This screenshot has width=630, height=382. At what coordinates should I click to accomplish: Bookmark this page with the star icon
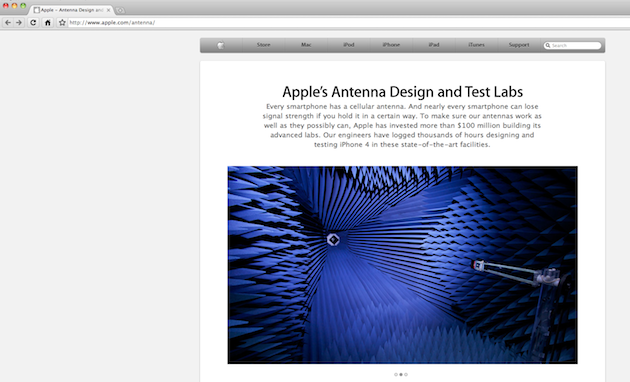point(62,22)
